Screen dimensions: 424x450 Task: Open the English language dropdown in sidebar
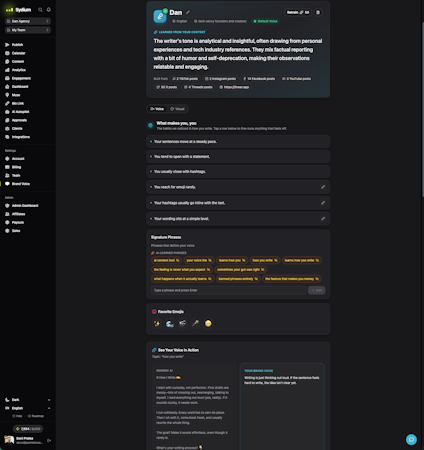click(x=28, y=408)
